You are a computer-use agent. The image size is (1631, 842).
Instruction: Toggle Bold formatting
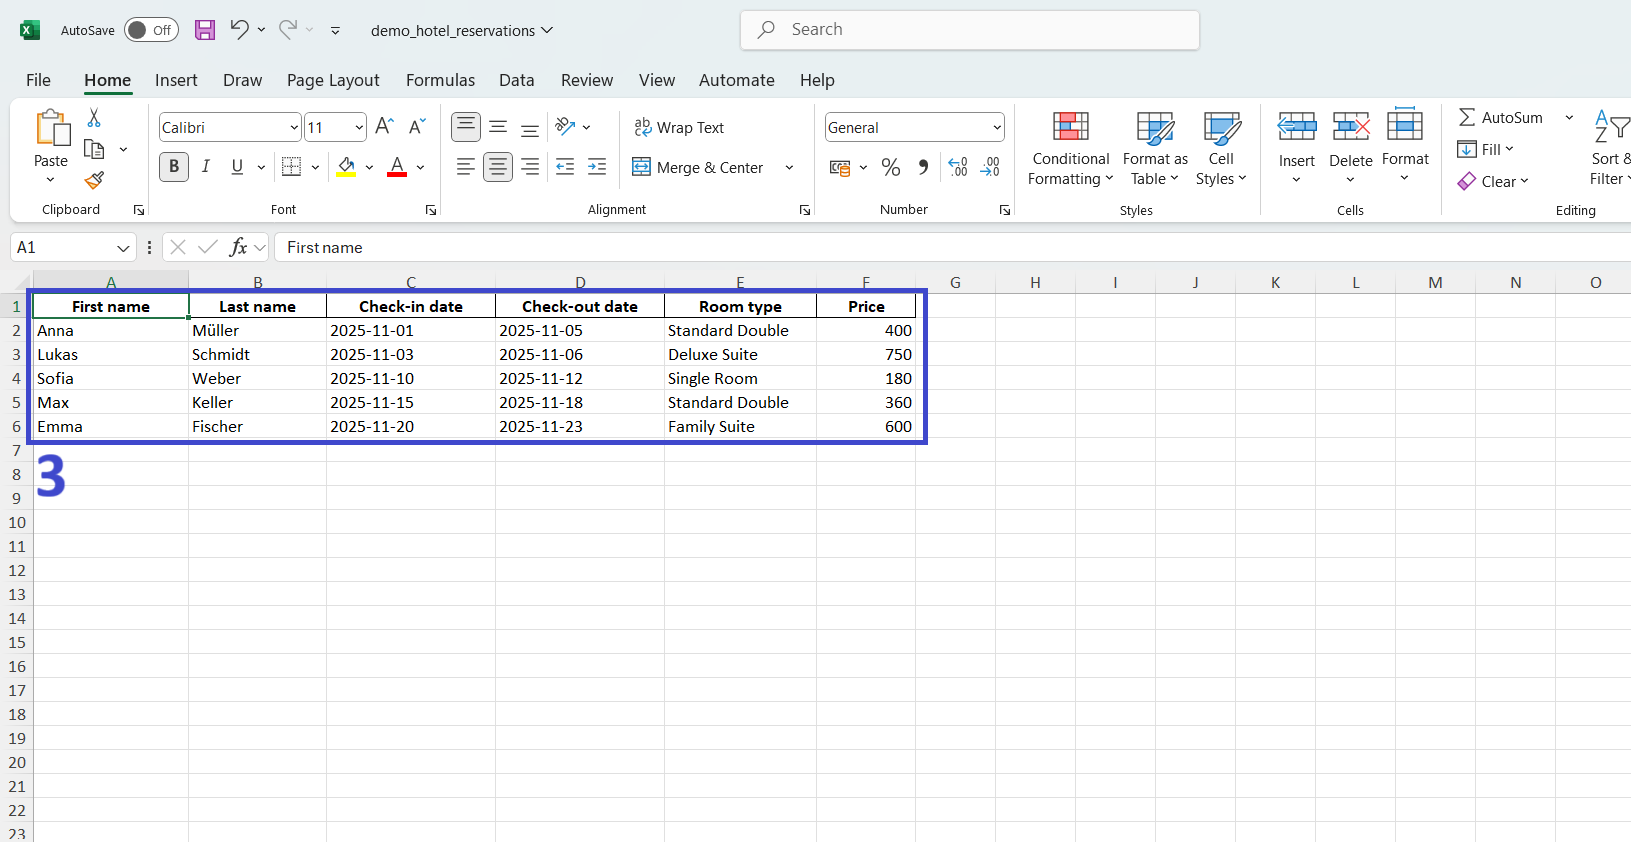(174, 167)
